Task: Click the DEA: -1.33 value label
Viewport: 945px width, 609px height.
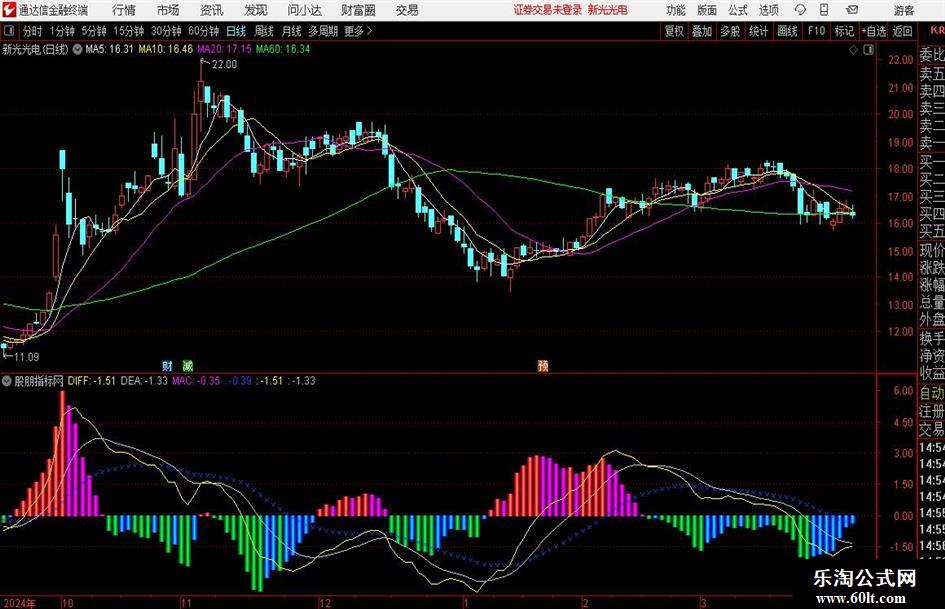Action: pos(144,381)
